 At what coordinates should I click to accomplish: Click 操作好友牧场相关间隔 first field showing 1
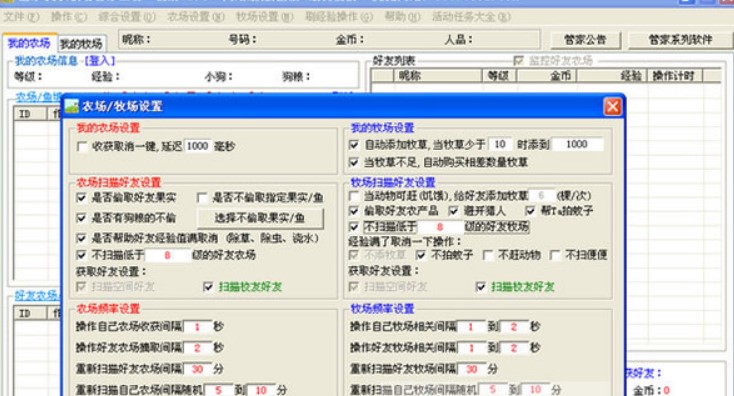point(470,348)
